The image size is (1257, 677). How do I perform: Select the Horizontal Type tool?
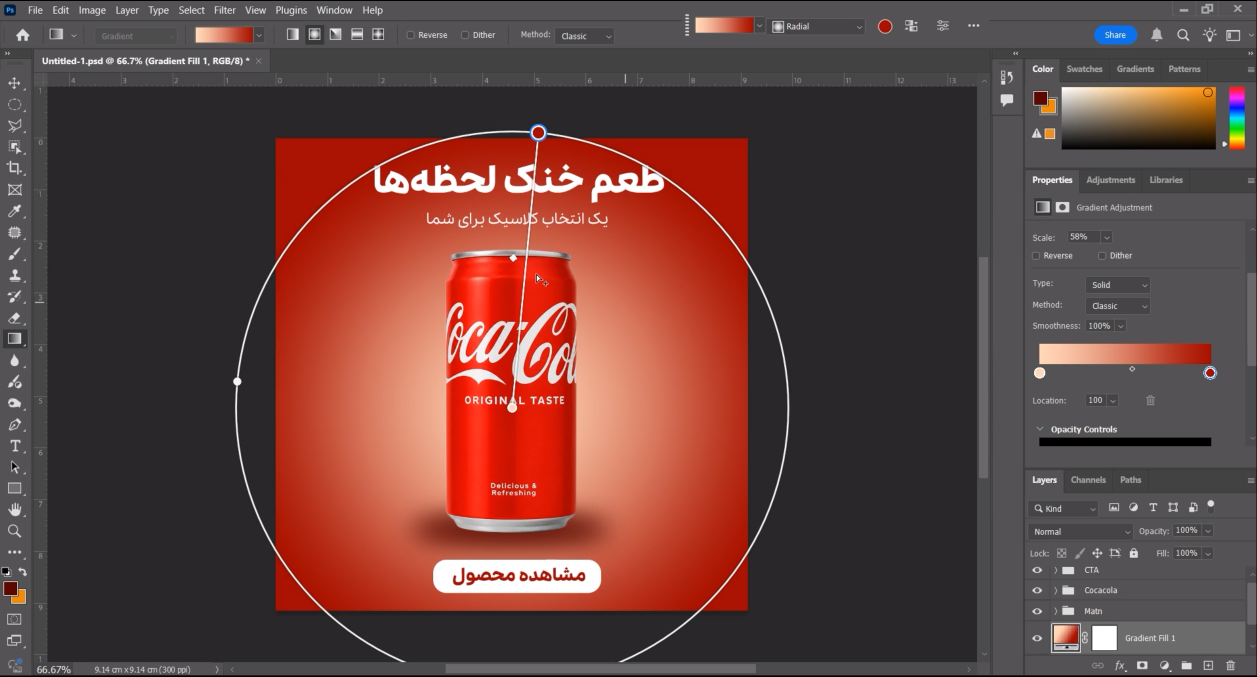point(15,446)
